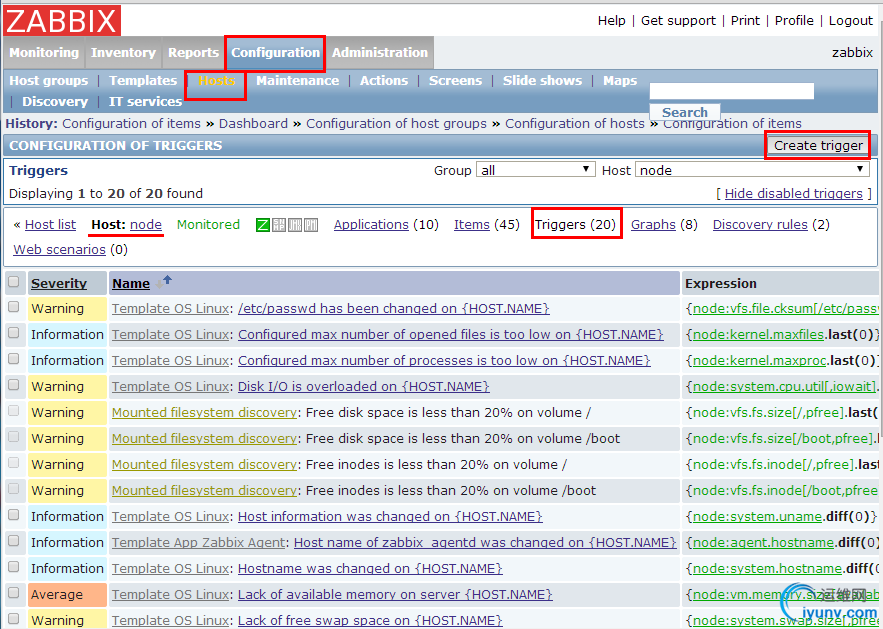Image resolution: width=883 pixels, height=629 pixels.
Task: Click into the search input field
Action: (732, 91)
